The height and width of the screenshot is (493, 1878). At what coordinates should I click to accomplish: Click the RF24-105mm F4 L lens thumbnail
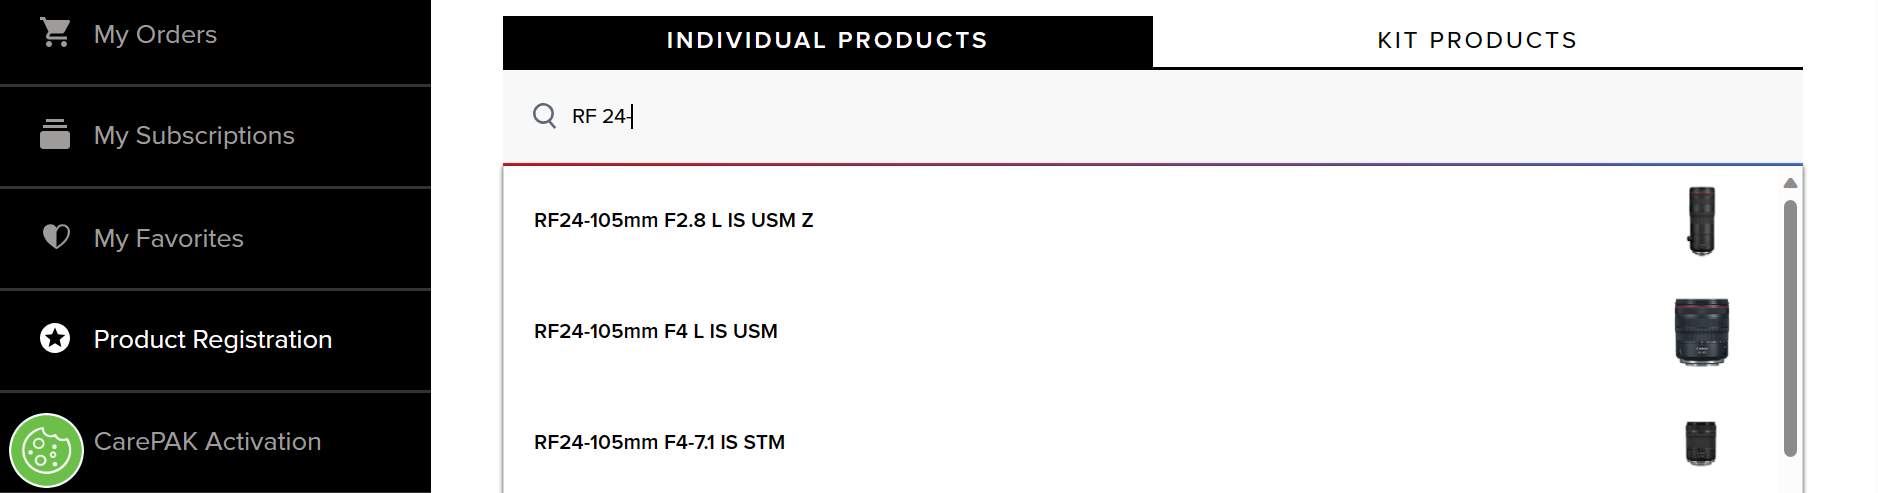click(1701, 331)
